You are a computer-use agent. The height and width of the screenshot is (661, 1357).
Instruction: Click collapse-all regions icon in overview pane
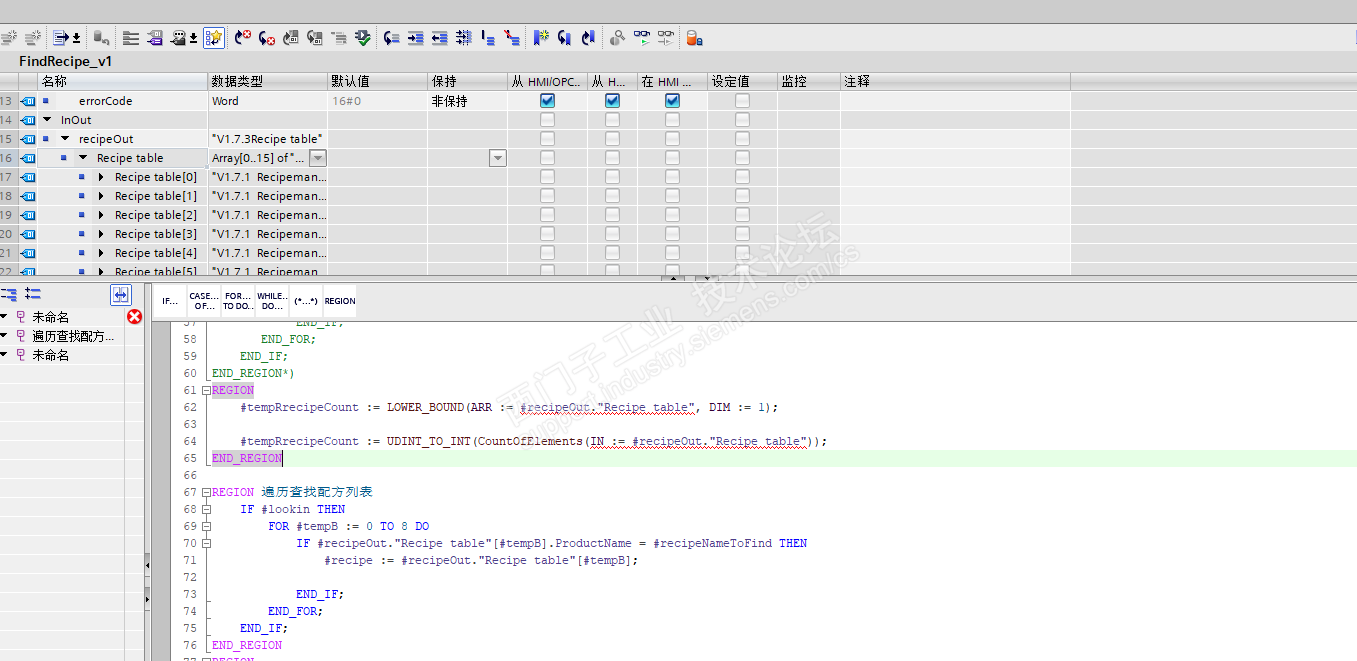pyautogui.click(x=9, y=294)
